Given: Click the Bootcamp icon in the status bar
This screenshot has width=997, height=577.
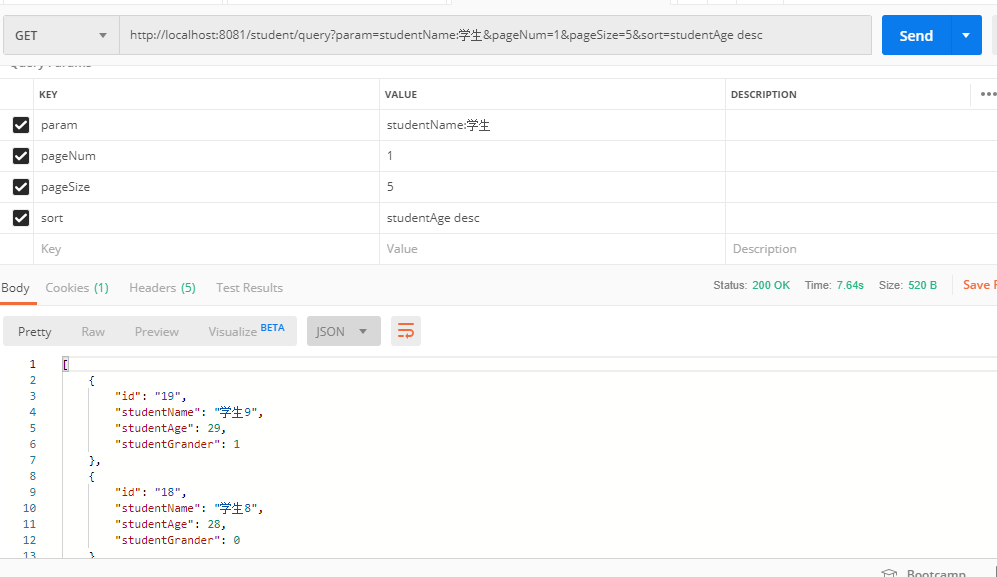Looking at the screenshot, I should 890,571.
